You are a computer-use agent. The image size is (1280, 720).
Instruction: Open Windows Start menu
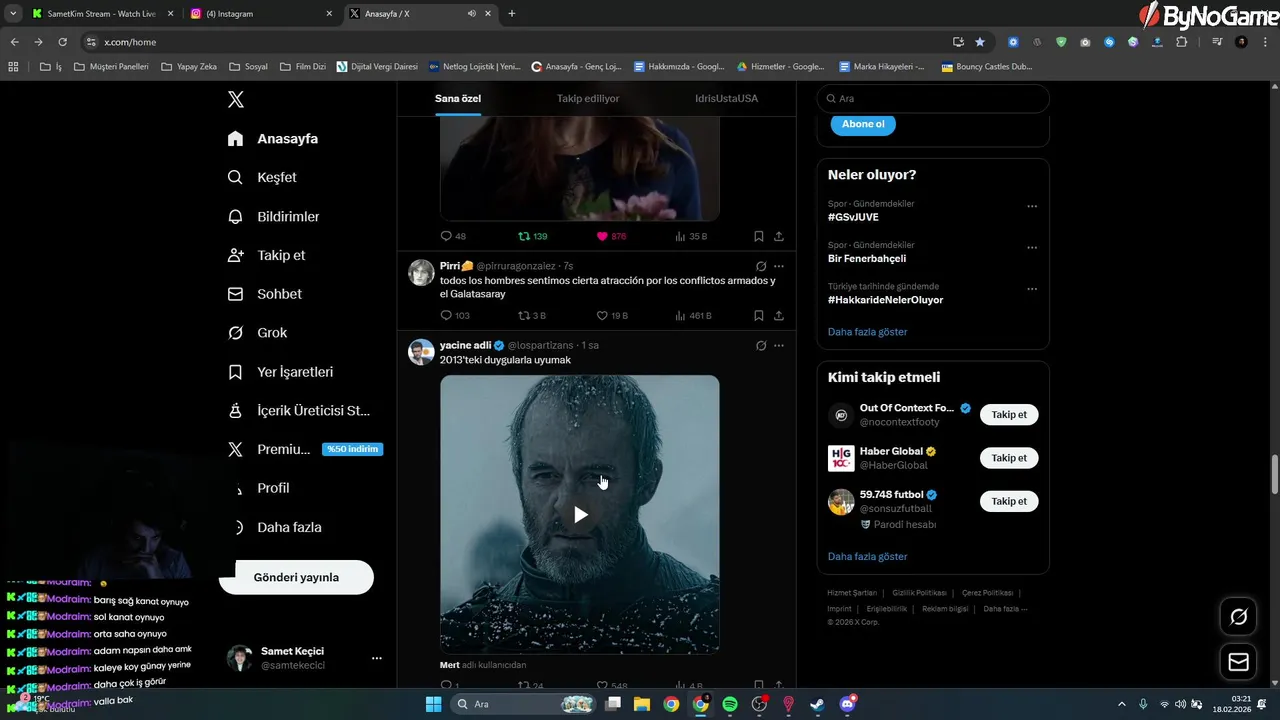(x=433, y=704)
